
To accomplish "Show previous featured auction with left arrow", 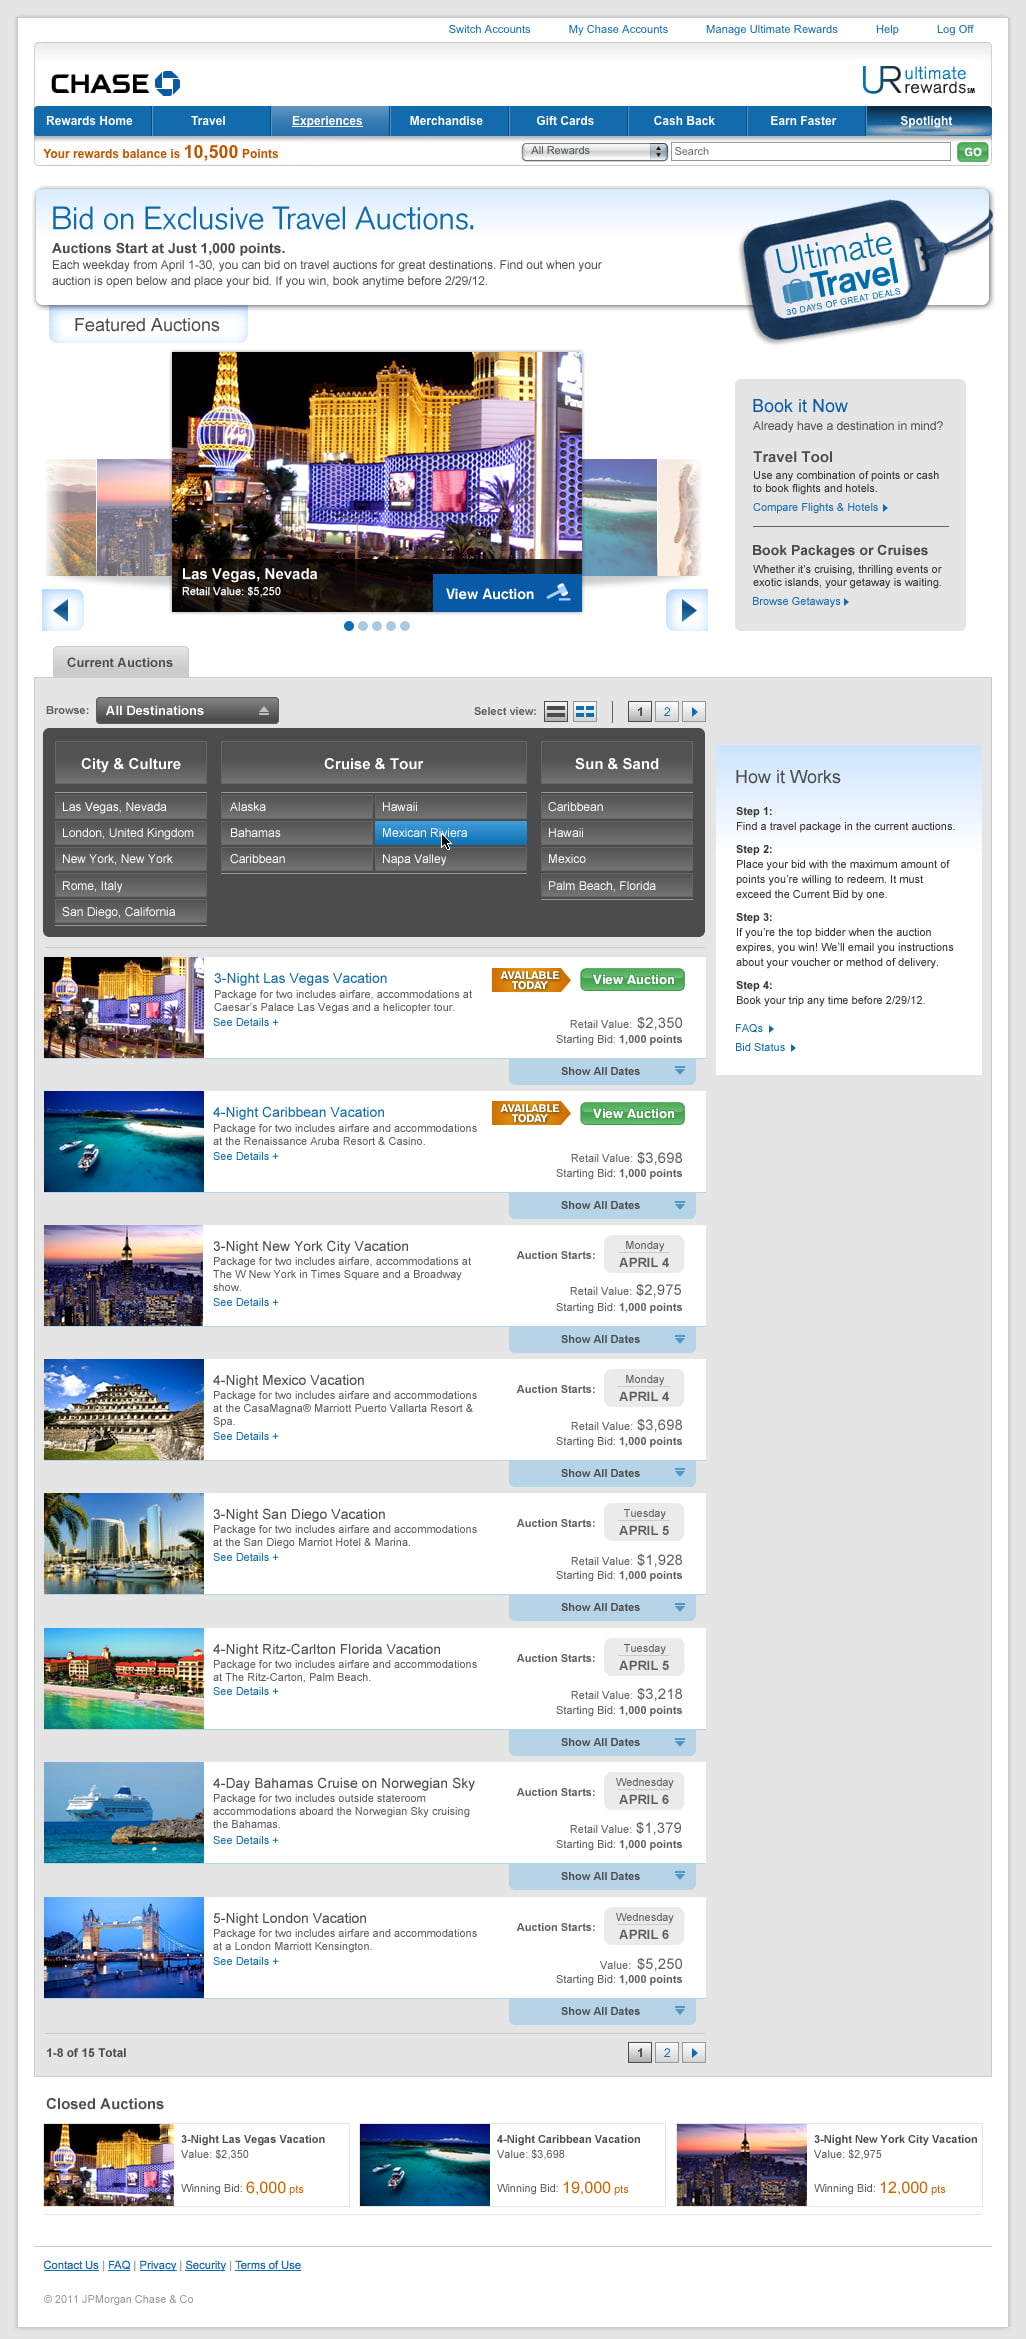I will [62, 609].
